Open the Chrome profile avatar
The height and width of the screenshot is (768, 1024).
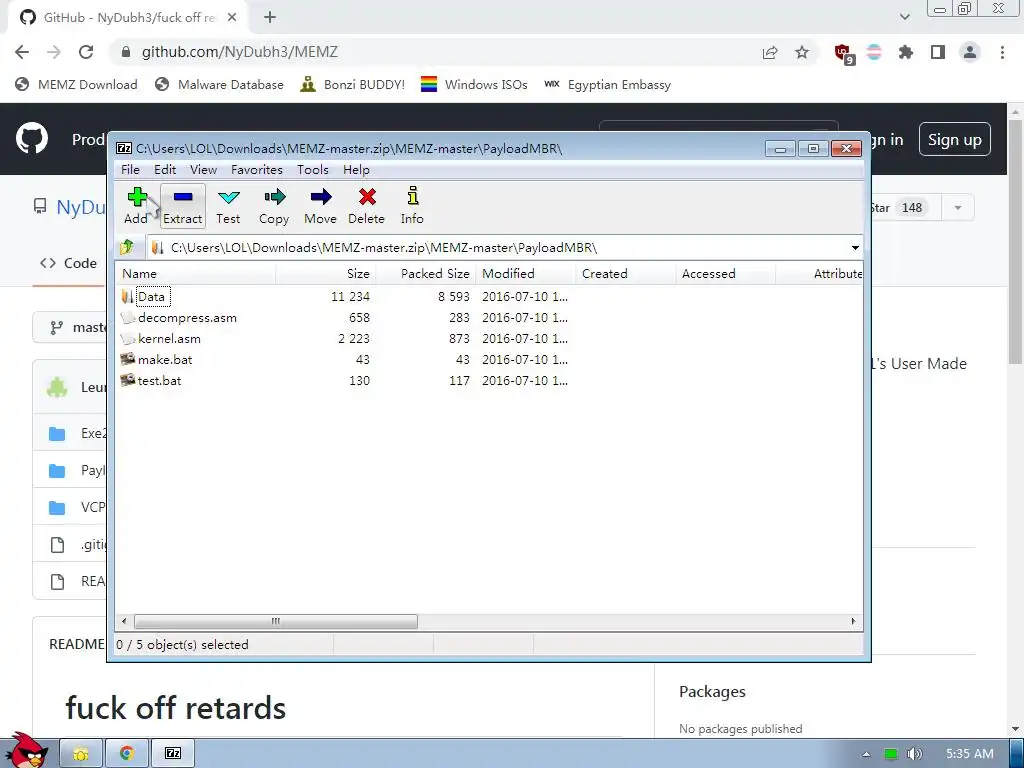click(x=970, y=52)
